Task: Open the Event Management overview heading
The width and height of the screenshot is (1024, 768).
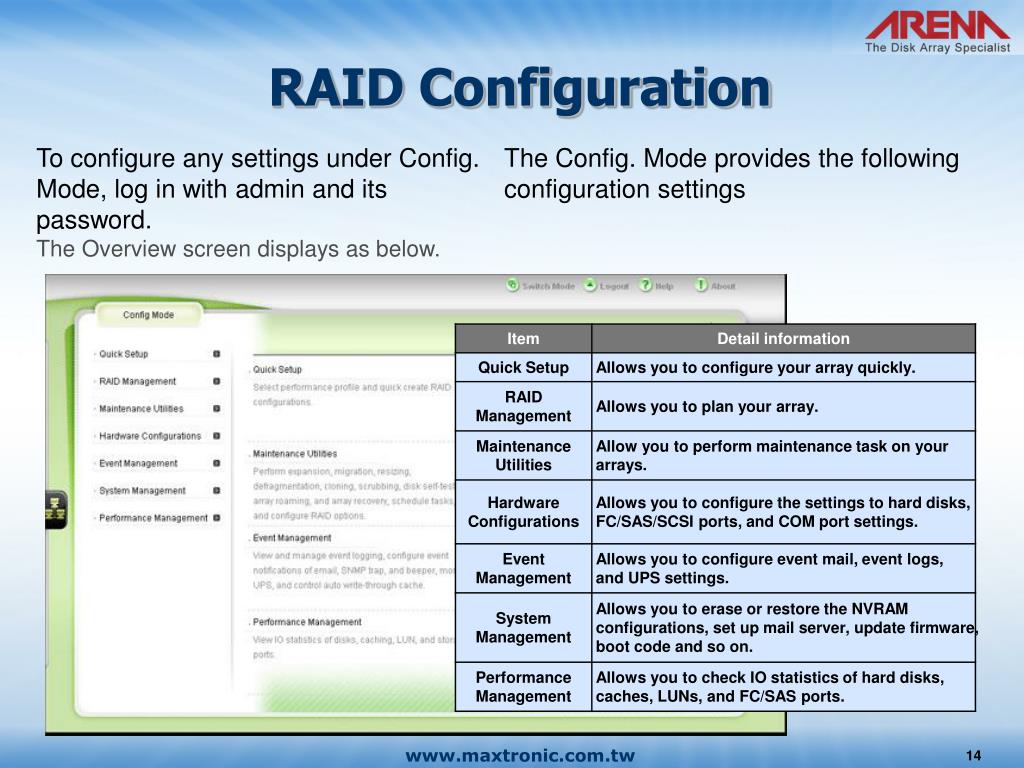Action: pos(291,538)
